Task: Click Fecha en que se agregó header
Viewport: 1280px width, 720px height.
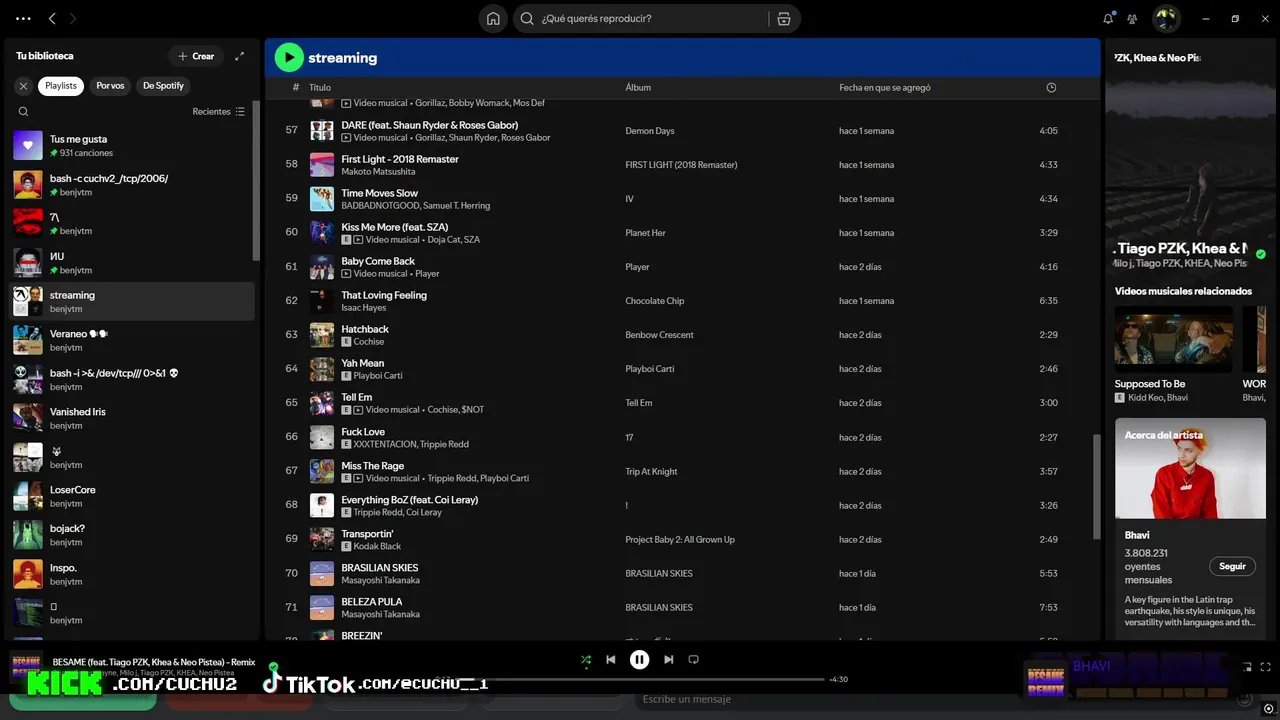Action: tap(885, 88)
